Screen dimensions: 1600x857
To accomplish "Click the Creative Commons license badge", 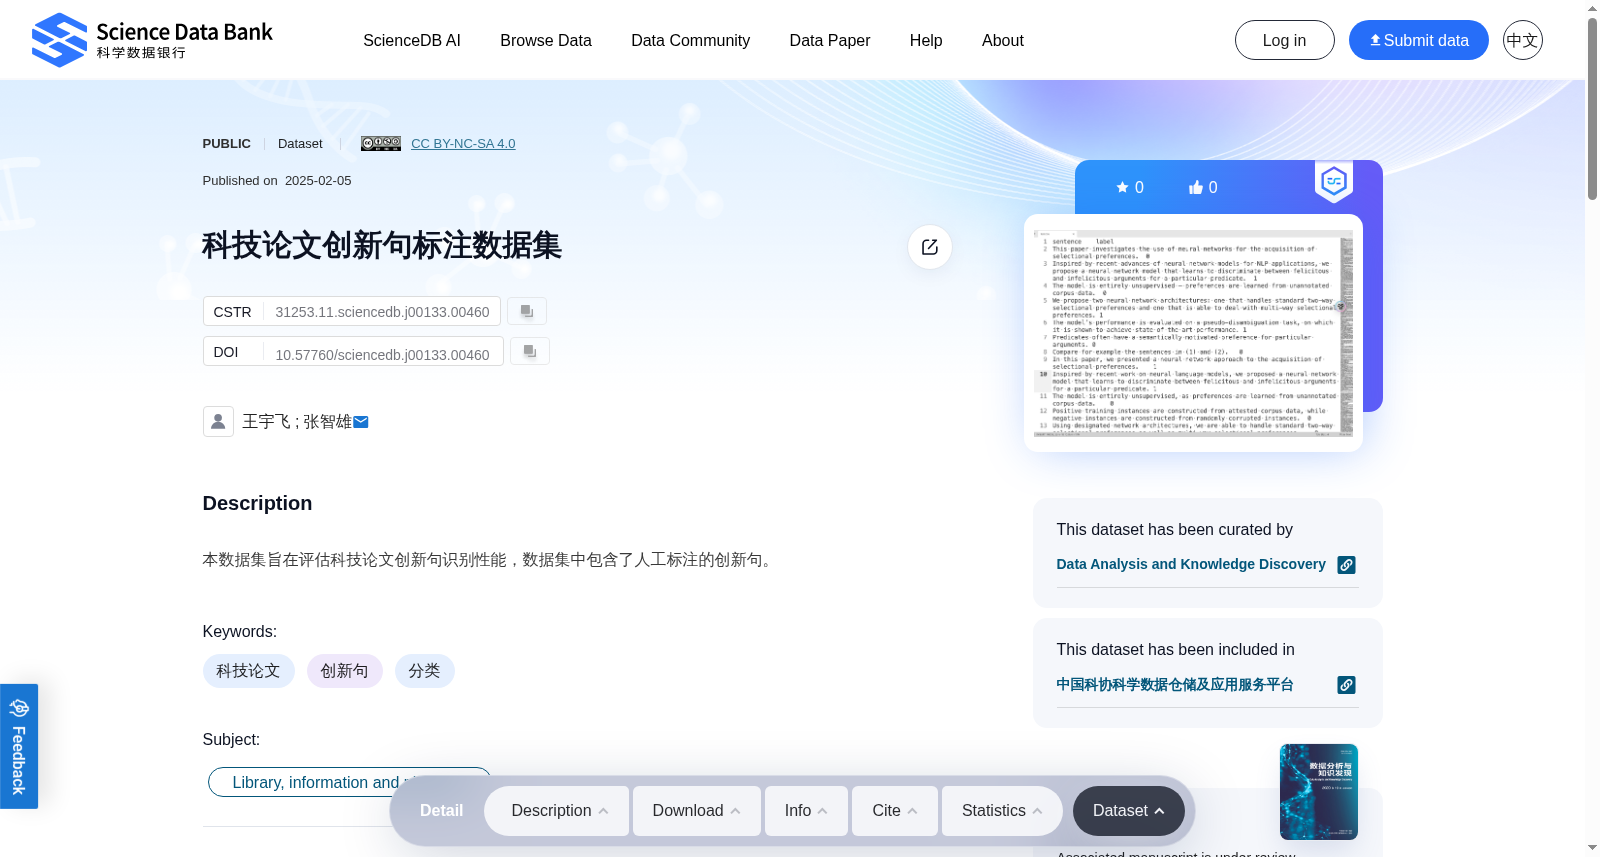I will 381,143.
